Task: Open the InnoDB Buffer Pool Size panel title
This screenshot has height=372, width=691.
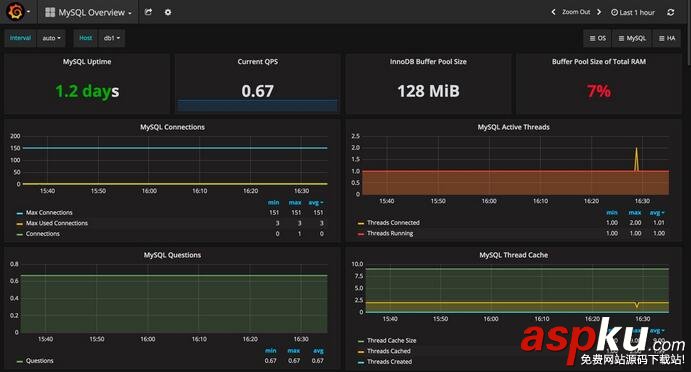Action: pos(428,62)
